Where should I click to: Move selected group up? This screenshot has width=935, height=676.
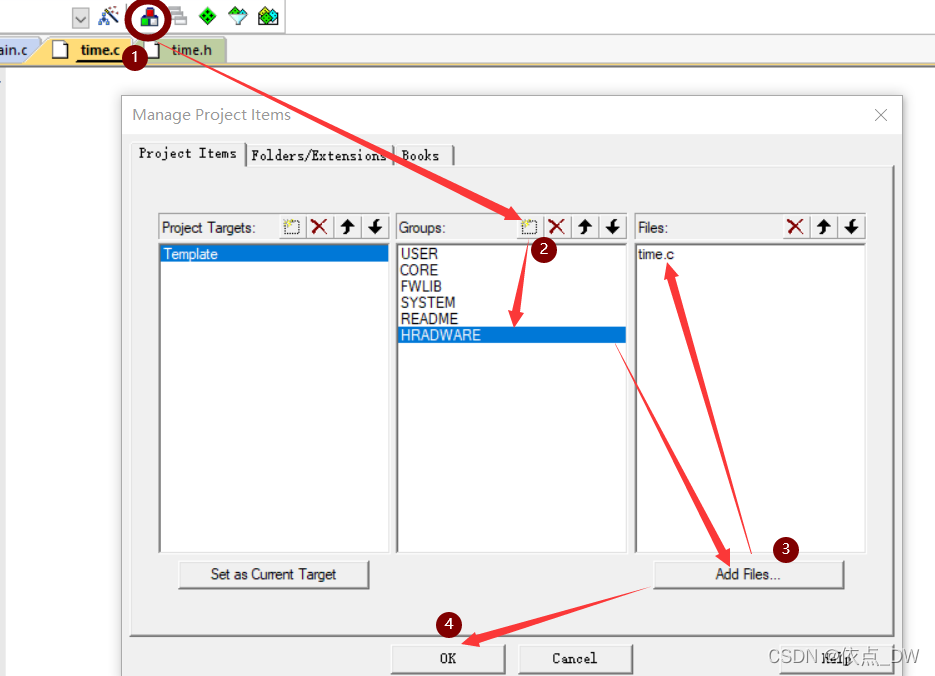click(584, 227)
